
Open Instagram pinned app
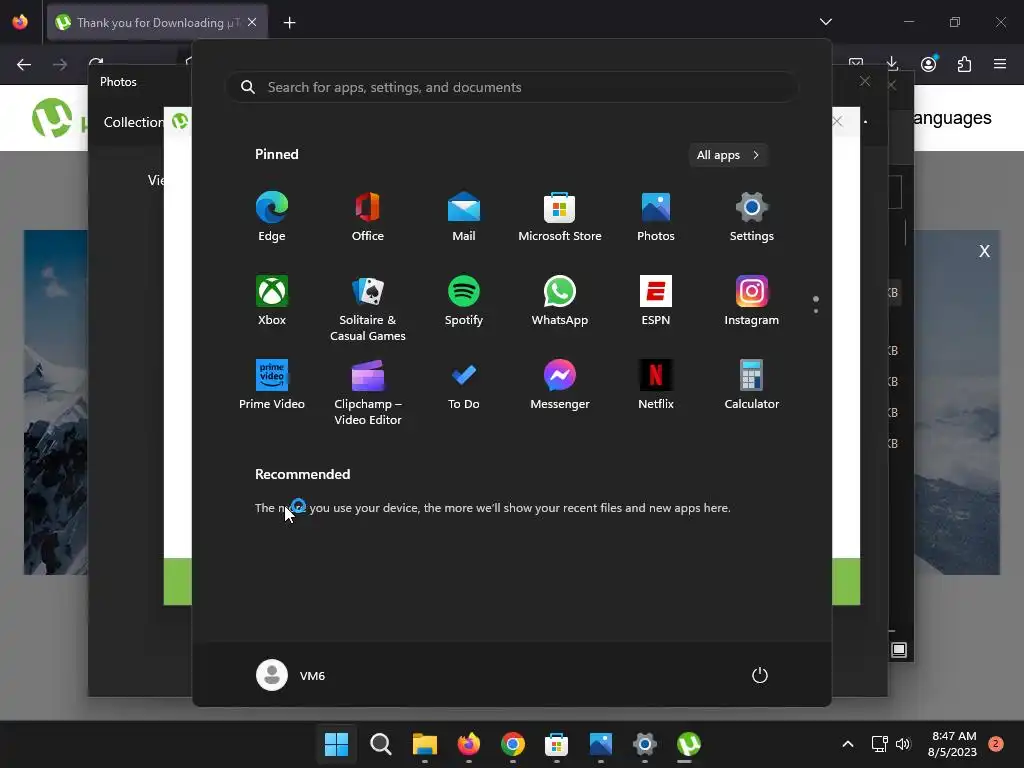coord(752,300)
